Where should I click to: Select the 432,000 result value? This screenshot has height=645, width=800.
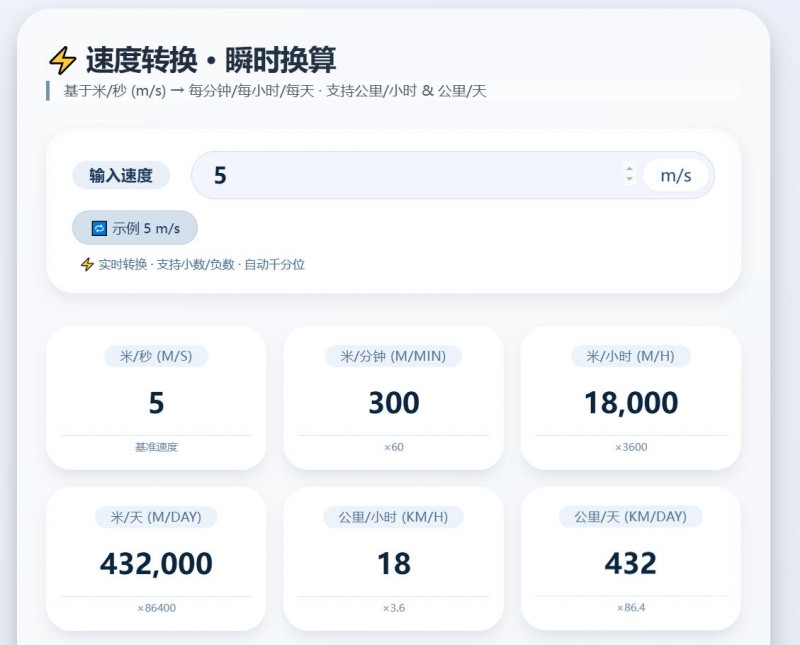[156, 563]
